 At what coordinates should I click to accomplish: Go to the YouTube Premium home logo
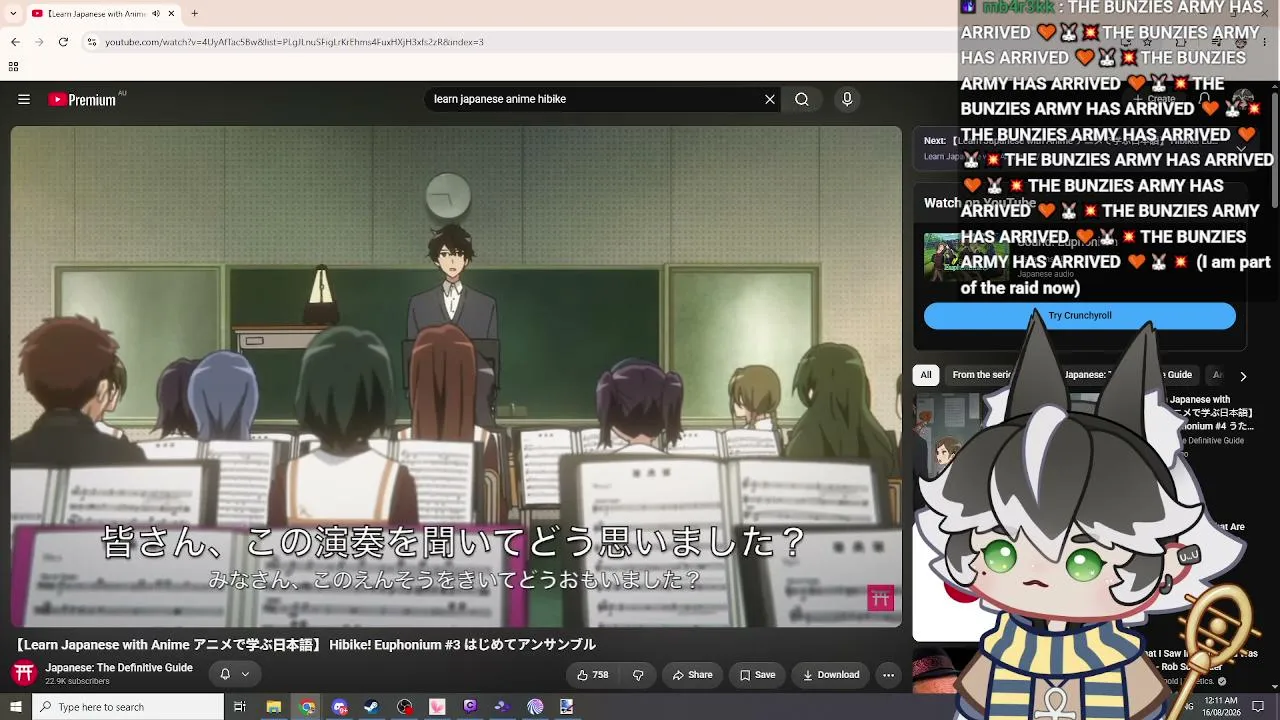tap(82, 99)
